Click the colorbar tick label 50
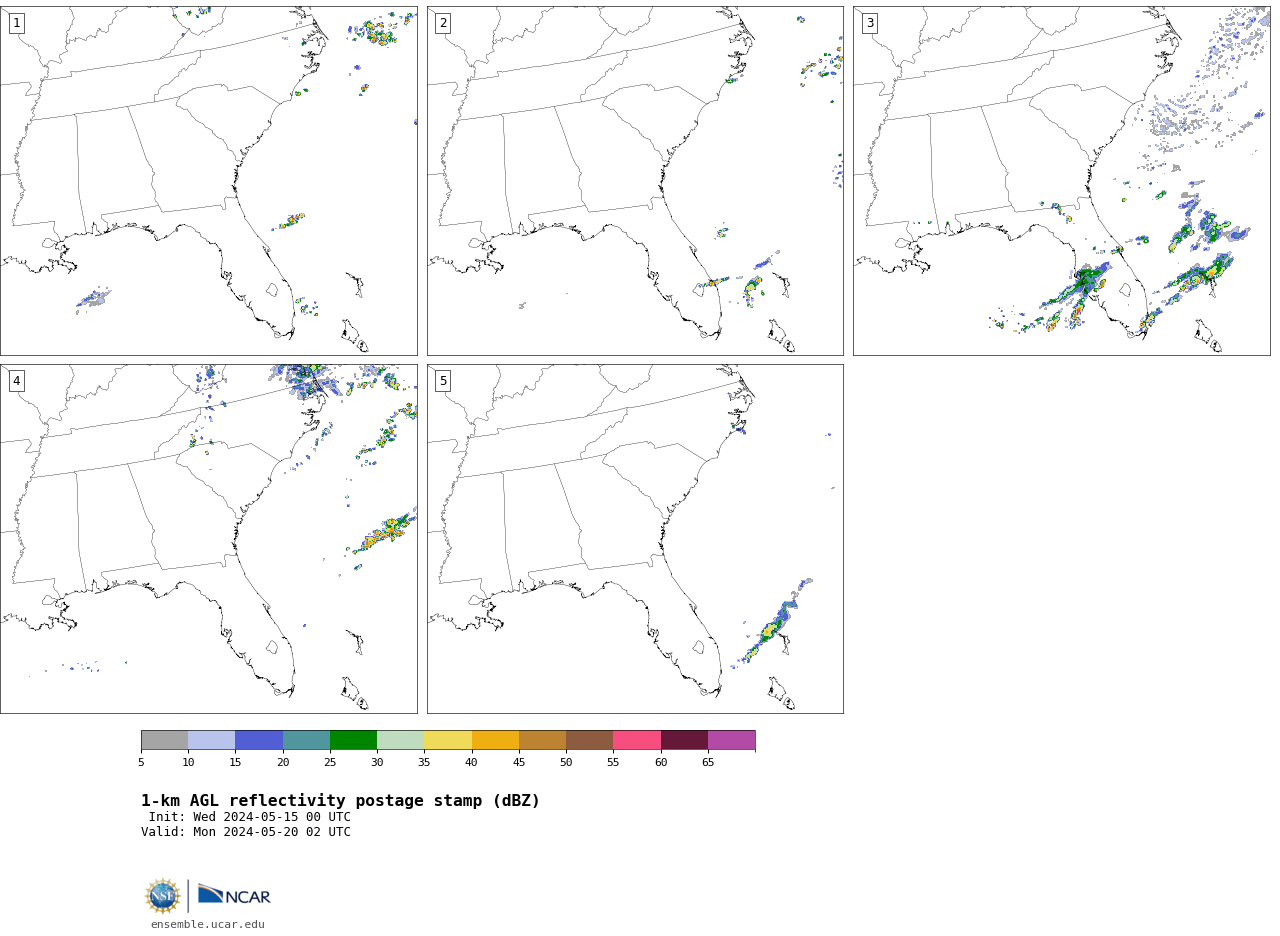1280x936 pixels. 566,763
